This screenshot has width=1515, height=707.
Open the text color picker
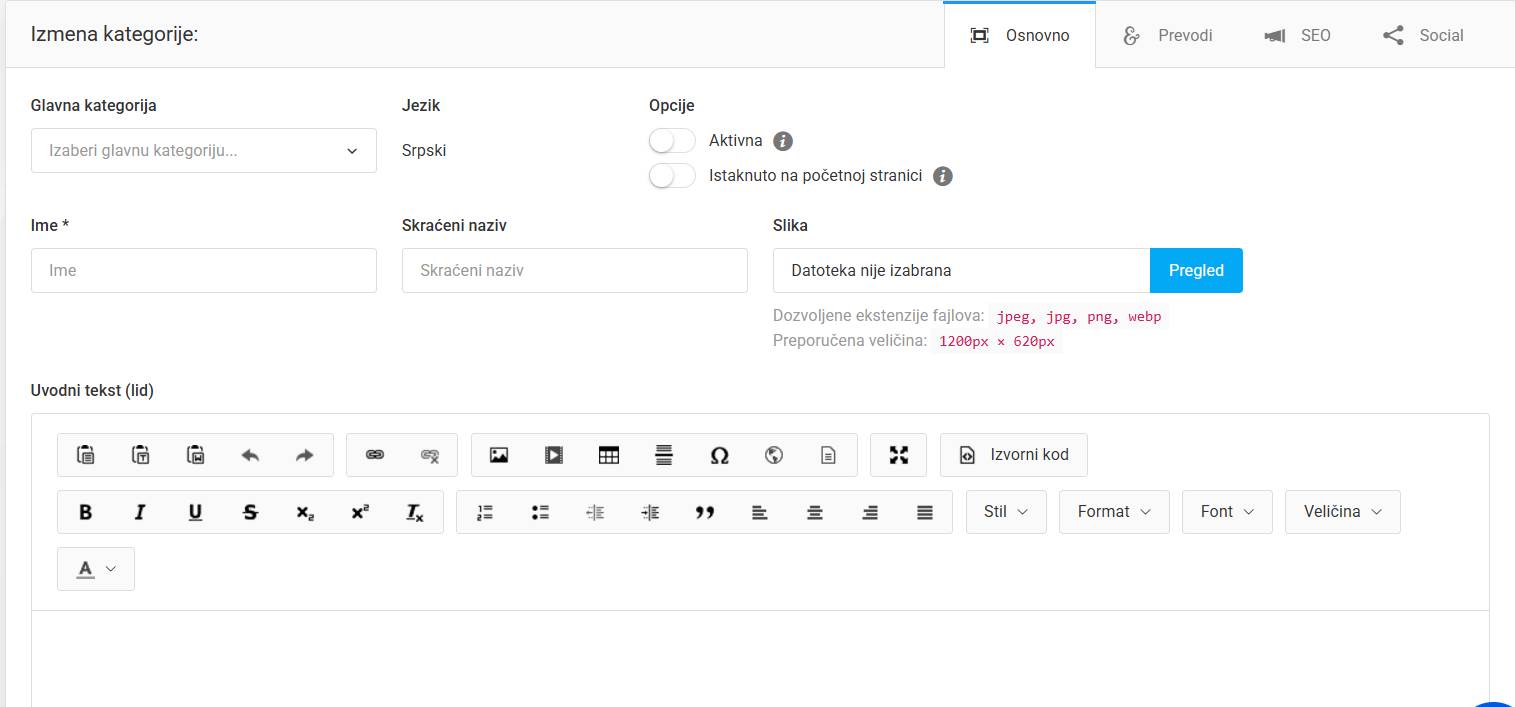pos(96,569)
